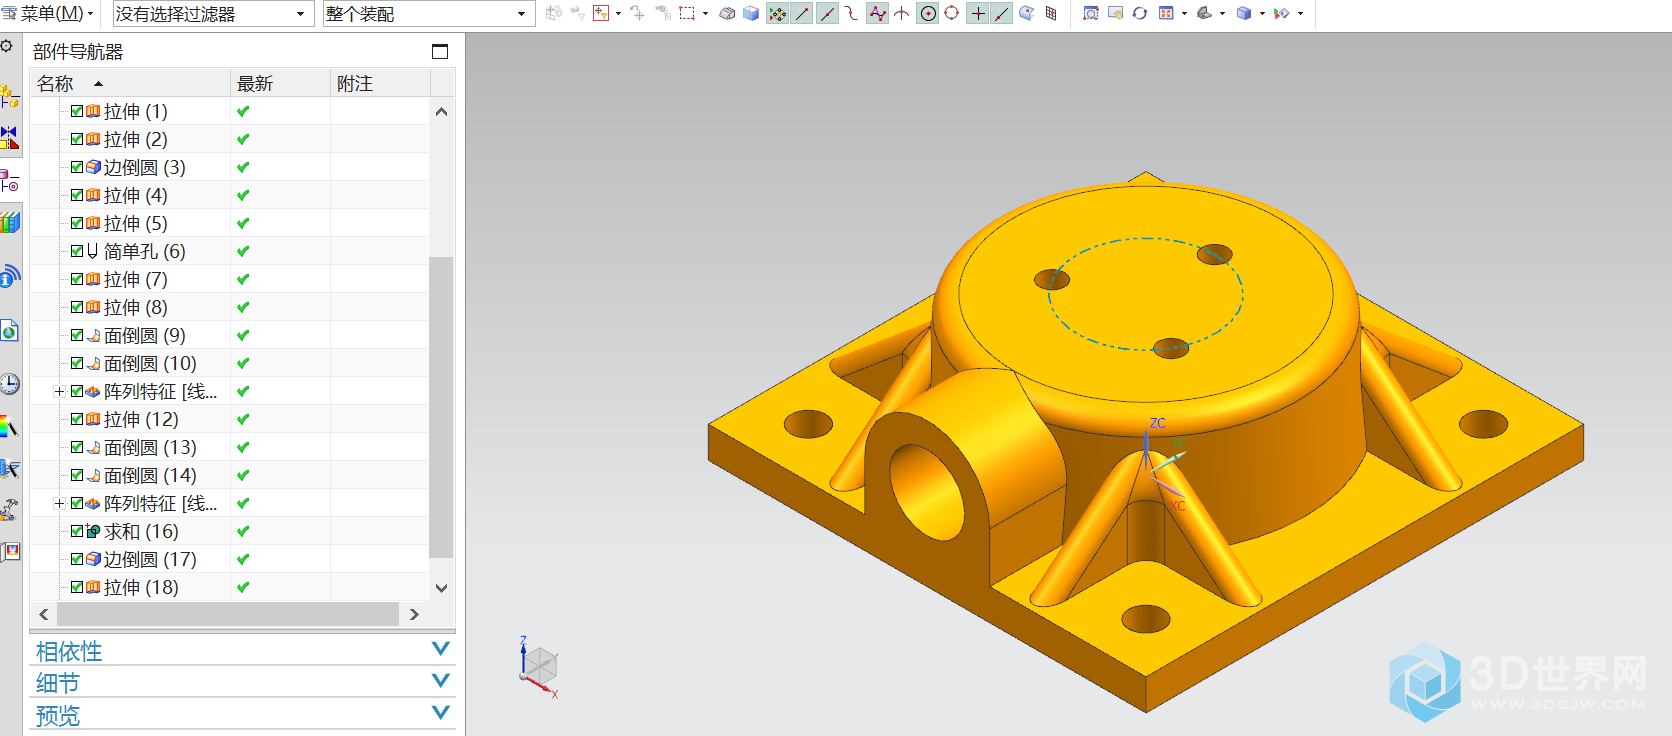This screenshot has height=736, width=1672.
Task: Select the 拉伸 (4) feature row
Action: [230, 195]
